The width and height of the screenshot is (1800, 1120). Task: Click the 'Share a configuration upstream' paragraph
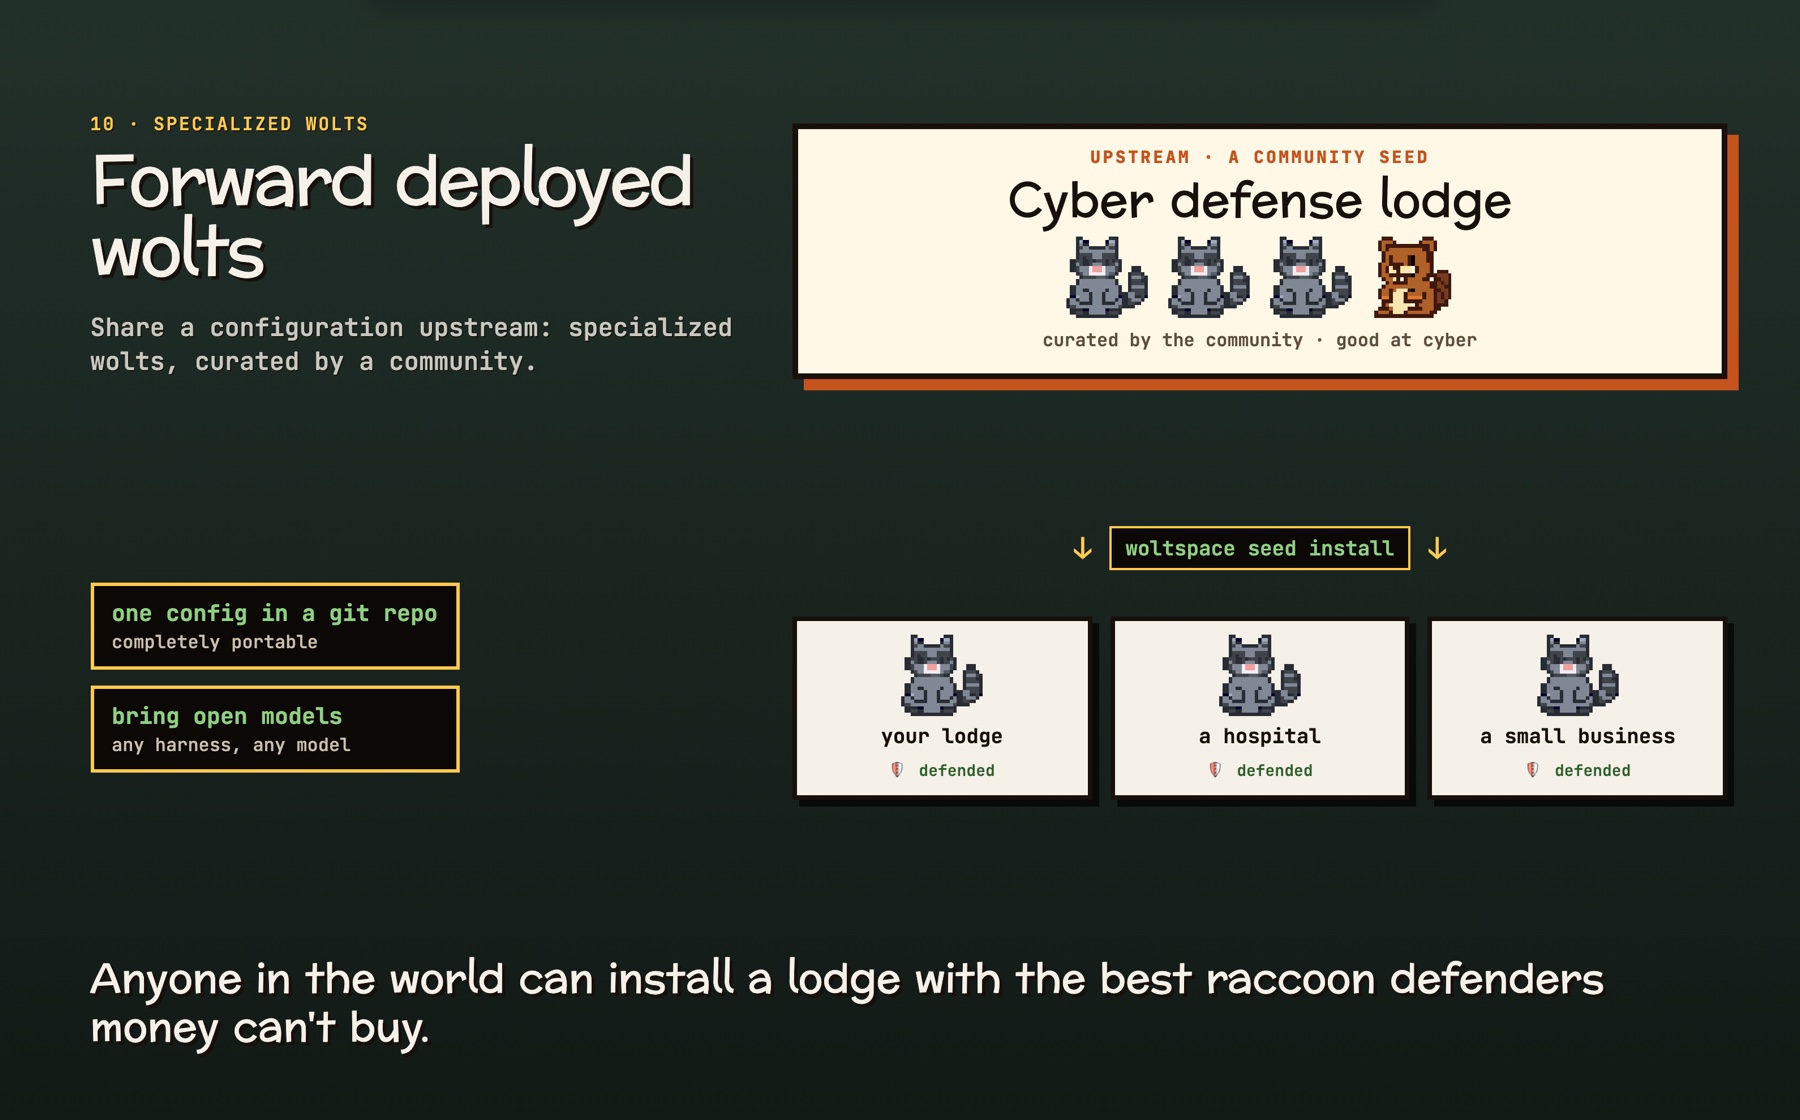coord(411,345)
